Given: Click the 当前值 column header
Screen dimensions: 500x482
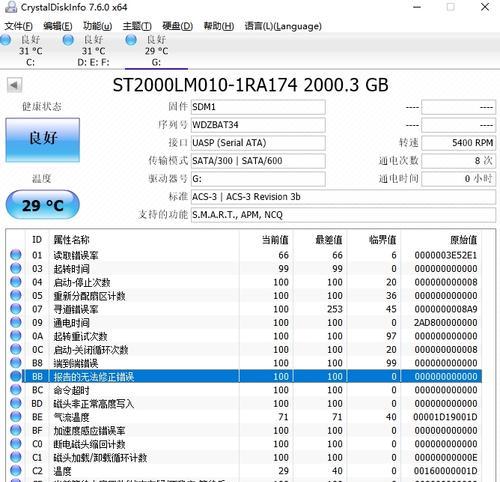Looking at the screenshot, I should click(266, 240).
